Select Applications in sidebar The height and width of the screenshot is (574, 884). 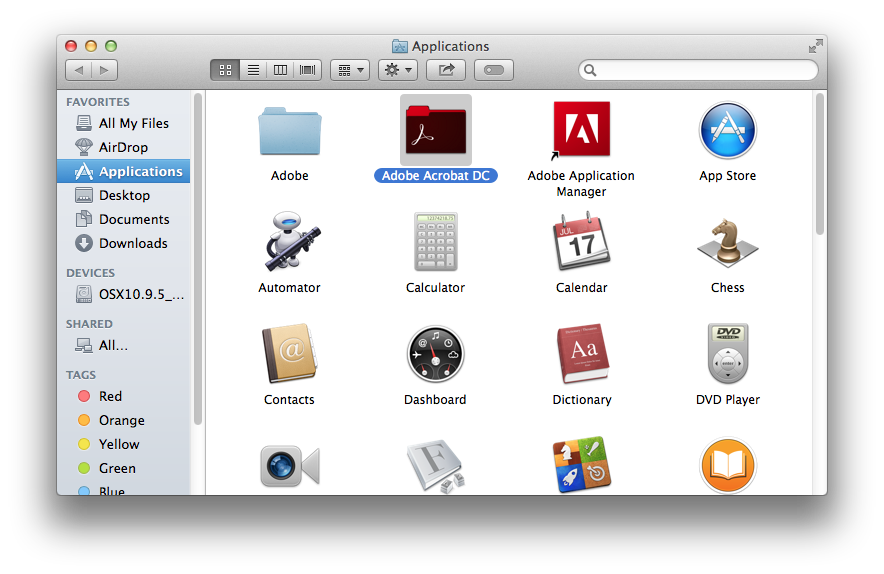click(x=123, y=171)
